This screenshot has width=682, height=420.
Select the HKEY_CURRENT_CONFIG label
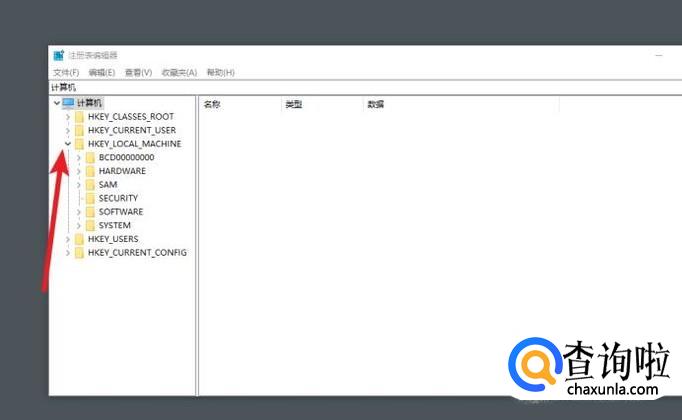point(137,253)
